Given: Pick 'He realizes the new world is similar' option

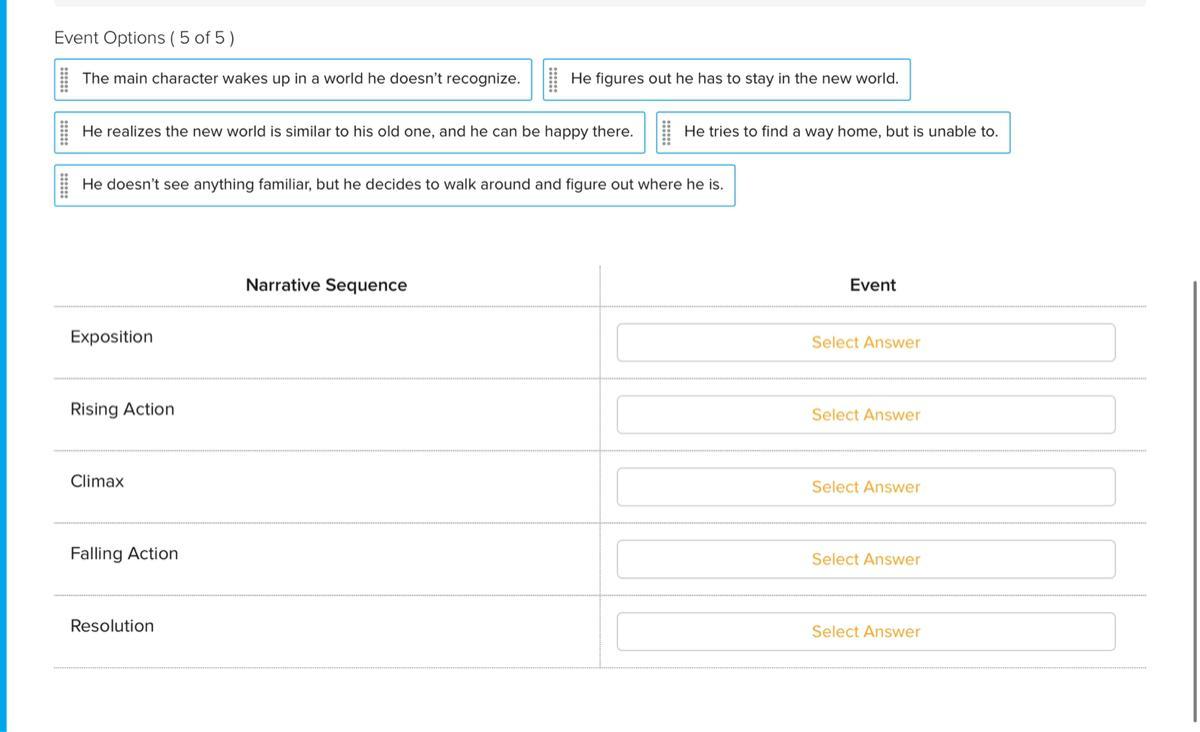Looking at the screenshot, I should tap(357, 132).
